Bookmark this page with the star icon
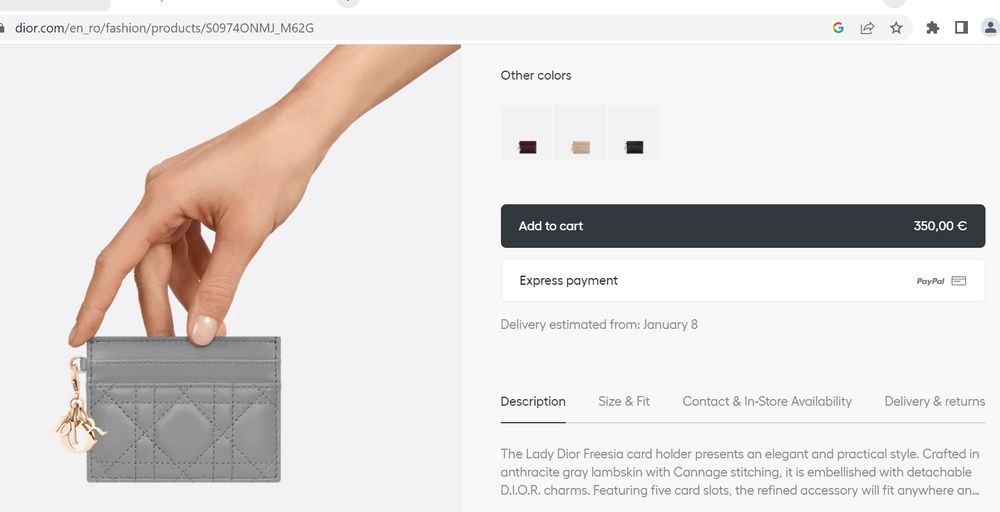The width and height of the screenshot is (1000, 512). 896,27
